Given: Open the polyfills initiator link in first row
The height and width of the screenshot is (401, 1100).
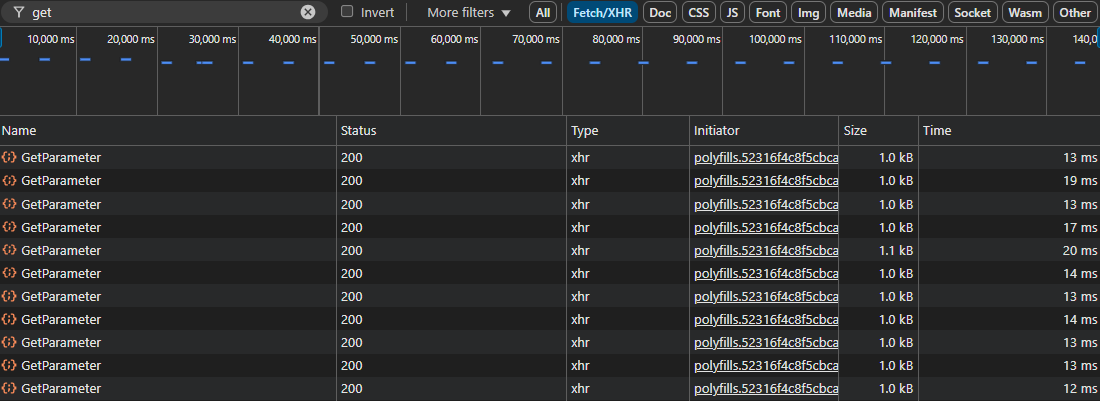Looking at the screenshot, I should click(x=765, y=158).
